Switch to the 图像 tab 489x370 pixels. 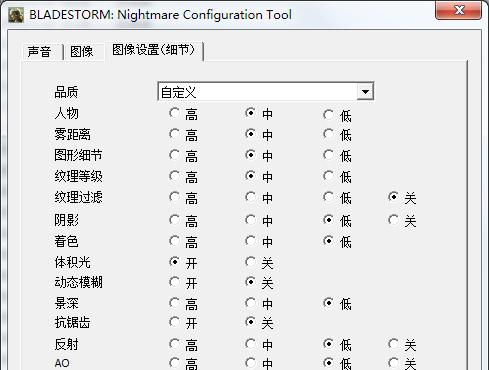(82, 52)
